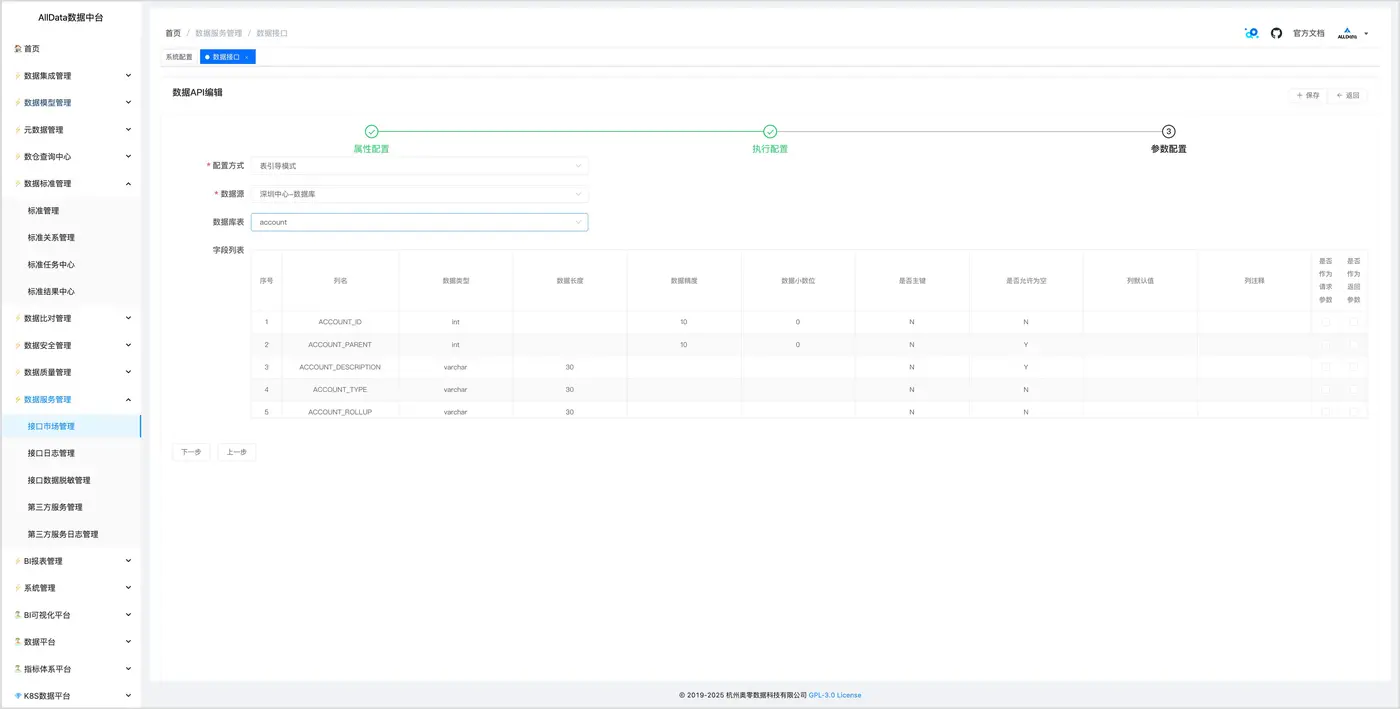Collapse 数据服务管理 with its up chevron
Screen dimensions: 1400x709
[x=128, y=399]
